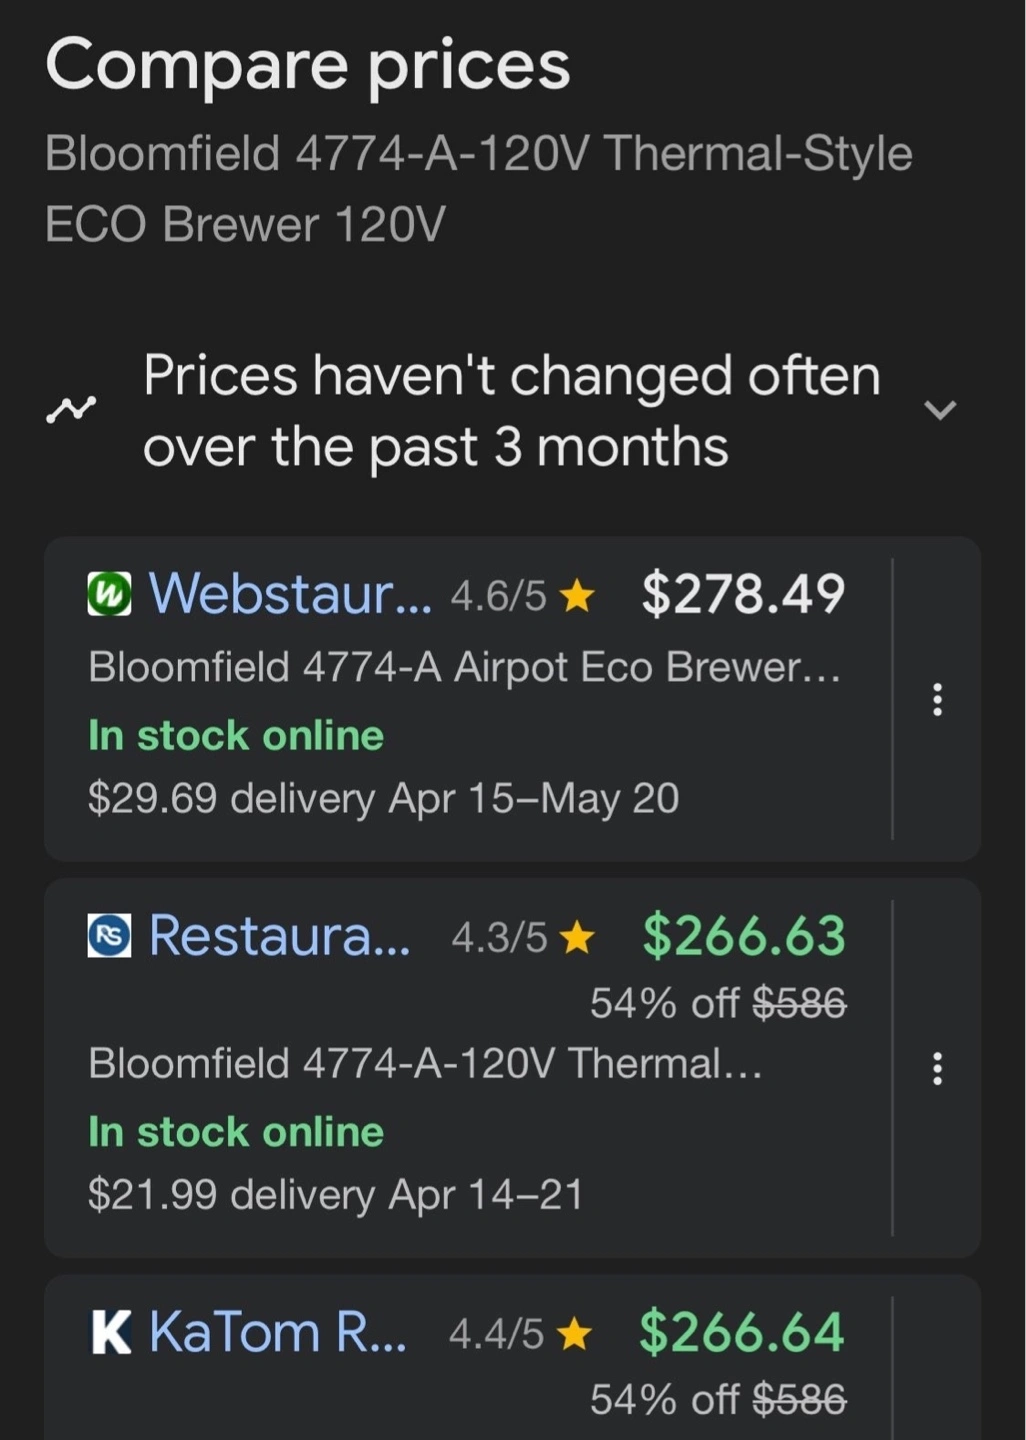Image resolution: width=1026 pixels, height=1440 pixels.
Task: Open the Webstaurant store logo icon
Action: pos(109,594)
